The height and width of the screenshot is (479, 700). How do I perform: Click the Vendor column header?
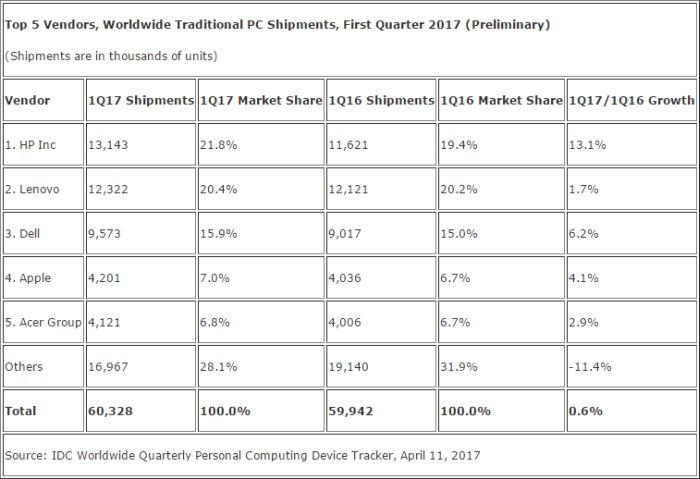(43, 100)
